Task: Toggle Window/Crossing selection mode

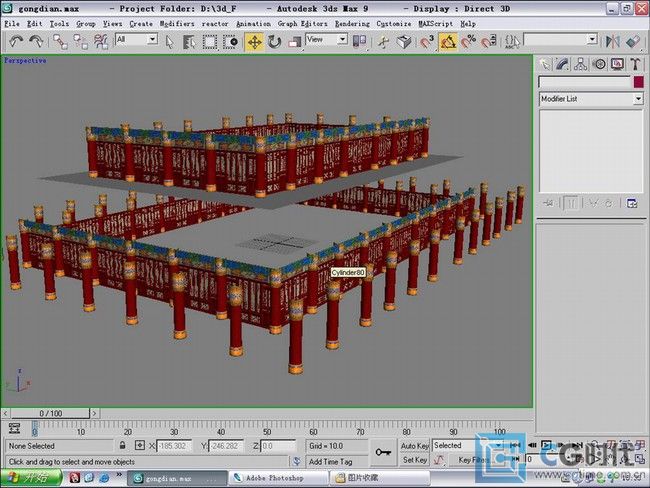Action: pos(230,42)
